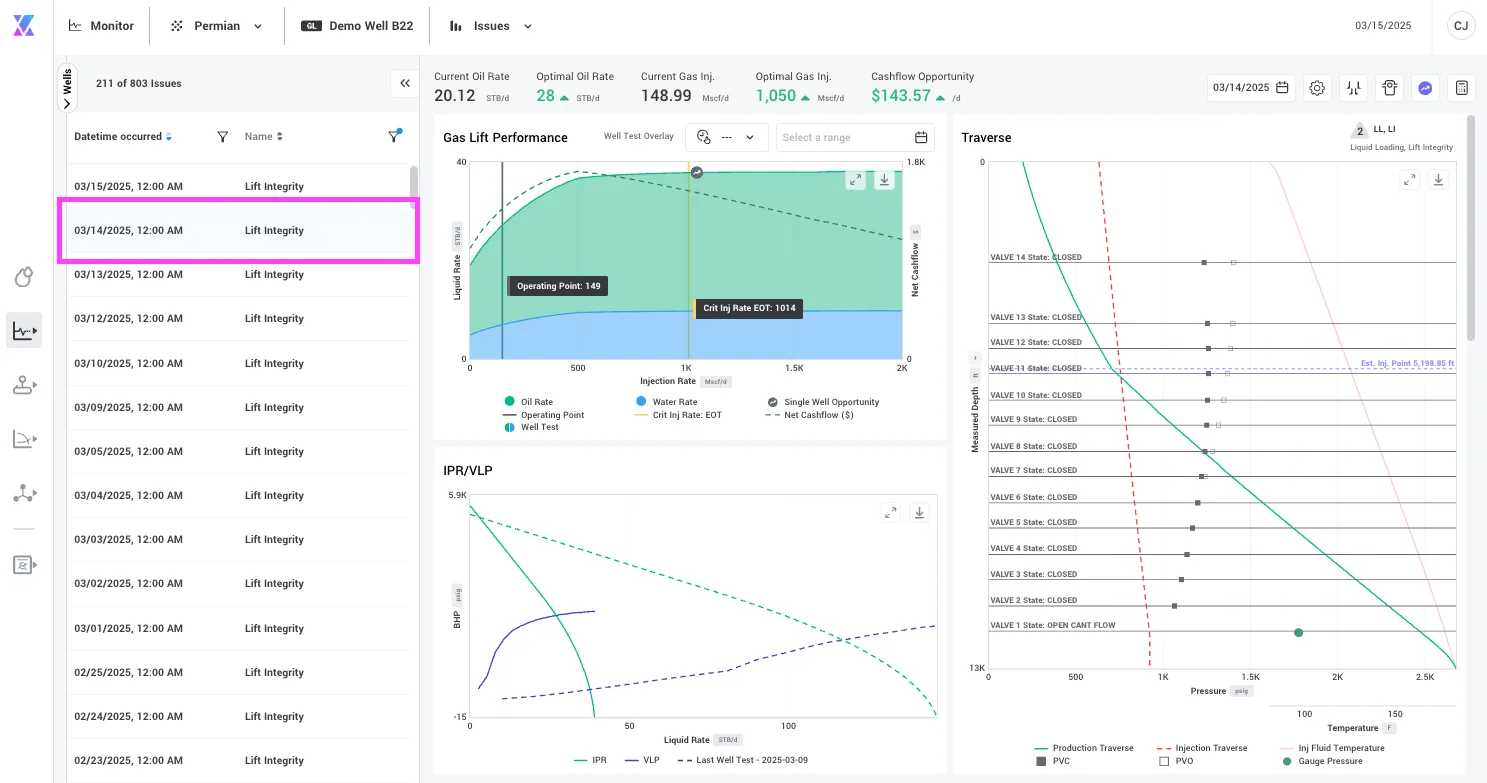Expand the Traverse chart fullscreen
This screenshot has height=783, width=1487.
[1409, 180]
